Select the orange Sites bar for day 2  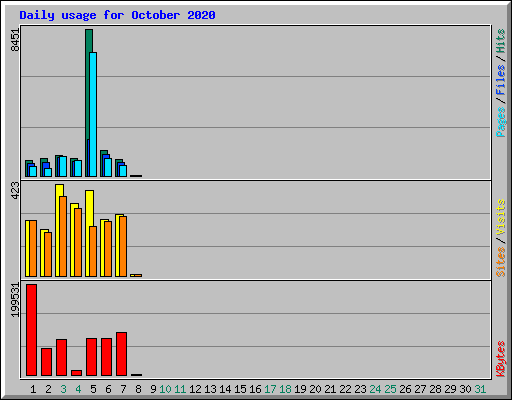[x=48, y=254]
